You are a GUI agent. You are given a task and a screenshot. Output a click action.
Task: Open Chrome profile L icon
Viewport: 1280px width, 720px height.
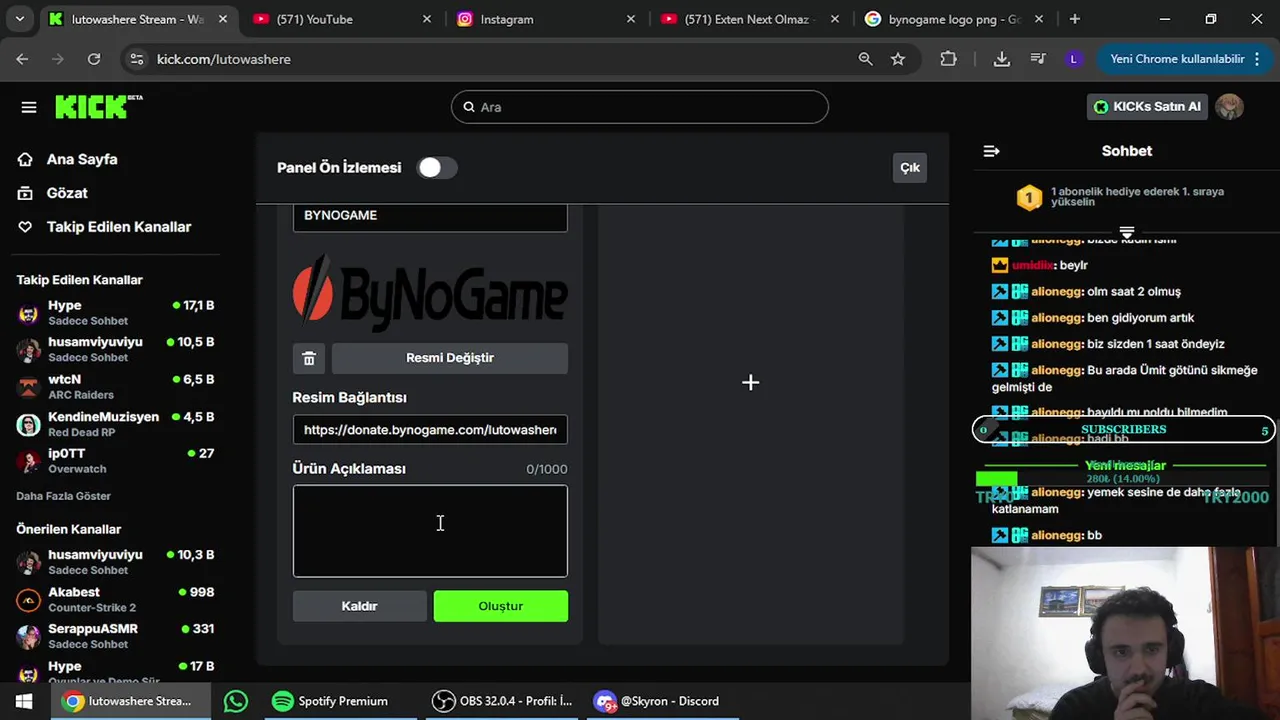click(x=1074, y=59)
